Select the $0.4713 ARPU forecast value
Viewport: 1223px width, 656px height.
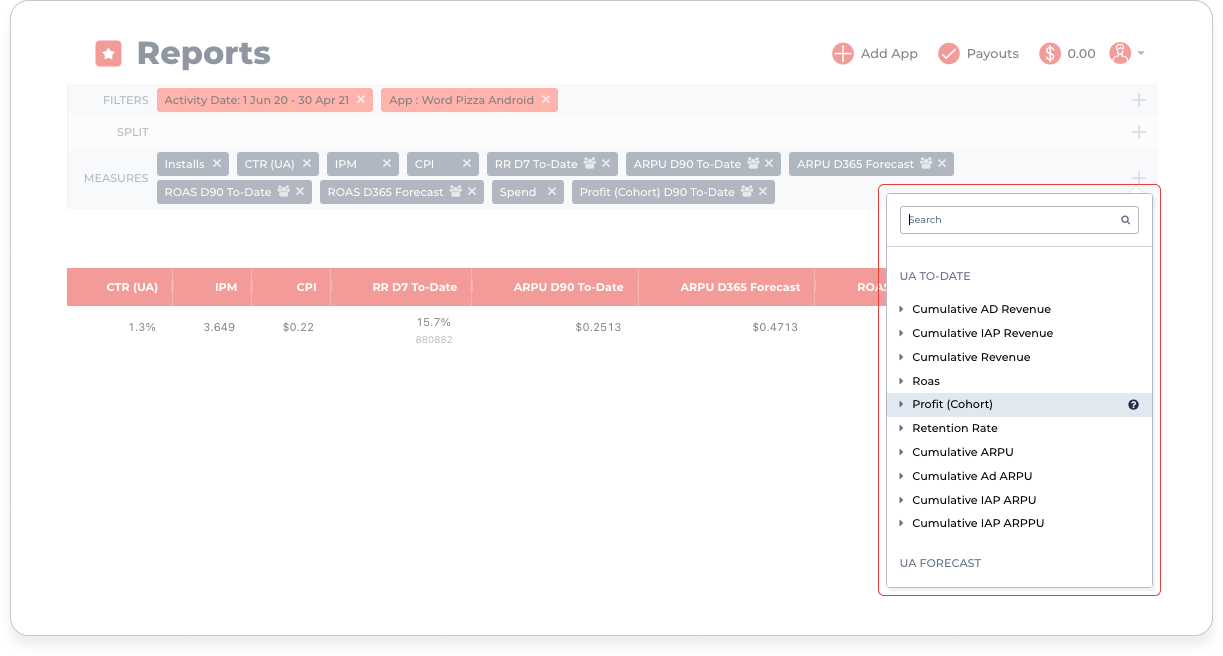click(775, 327)
